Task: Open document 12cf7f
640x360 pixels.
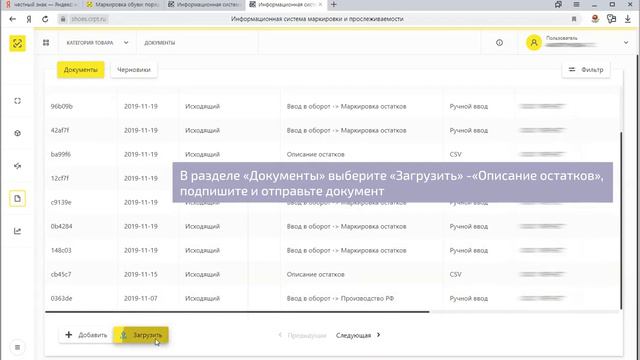Action: (x=60, y=178)
